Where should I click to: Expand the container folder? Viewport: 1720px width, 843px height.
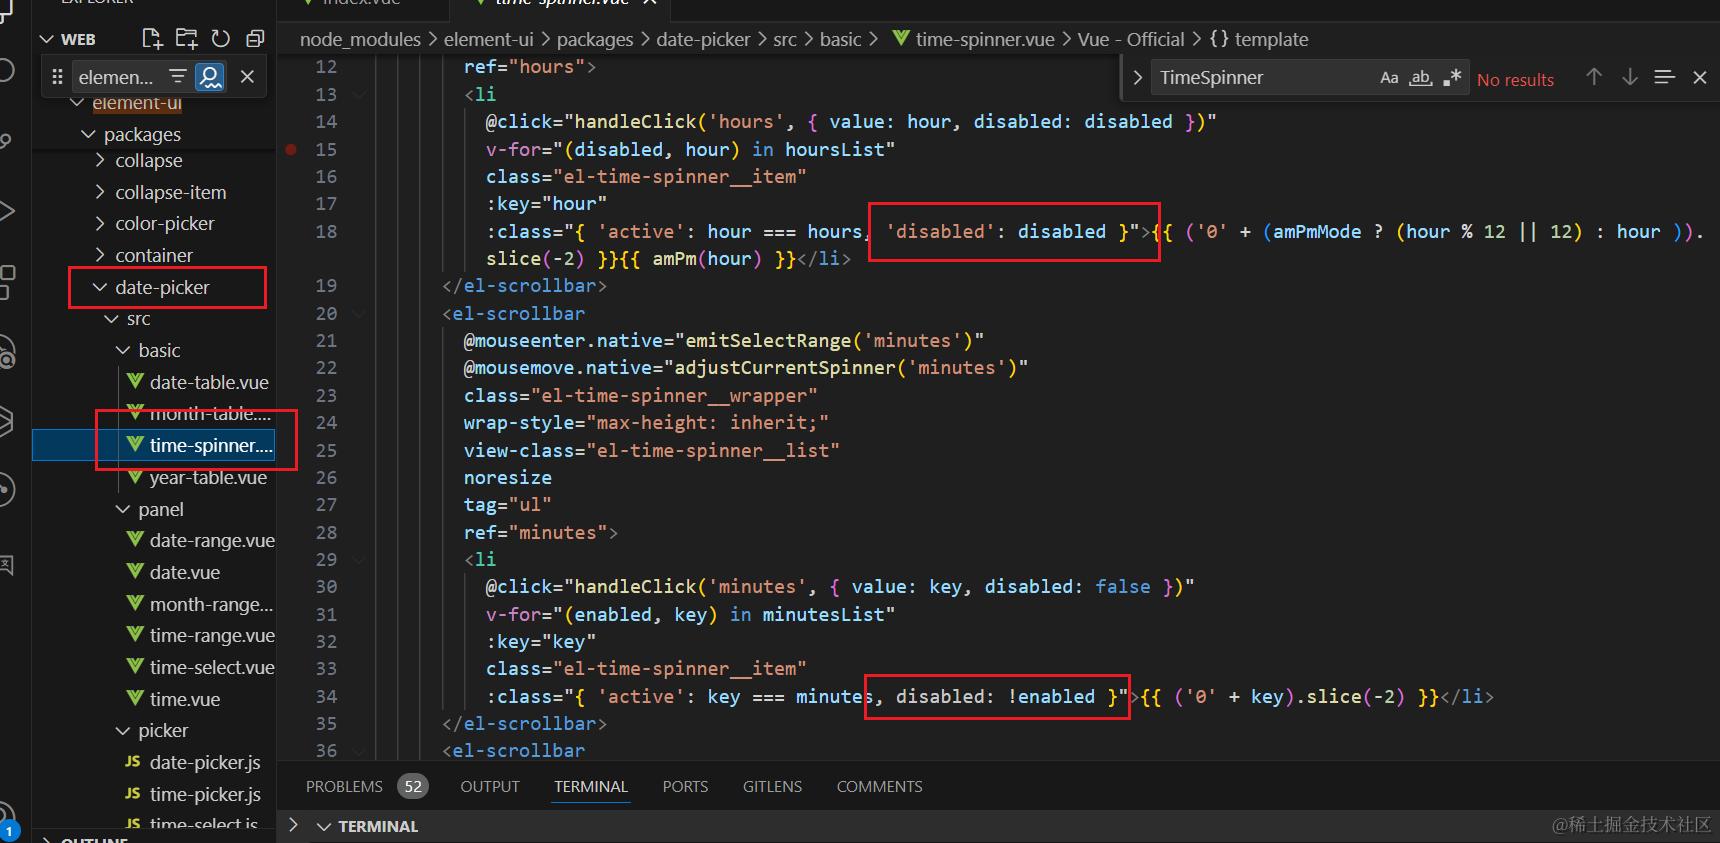(100, 255)
